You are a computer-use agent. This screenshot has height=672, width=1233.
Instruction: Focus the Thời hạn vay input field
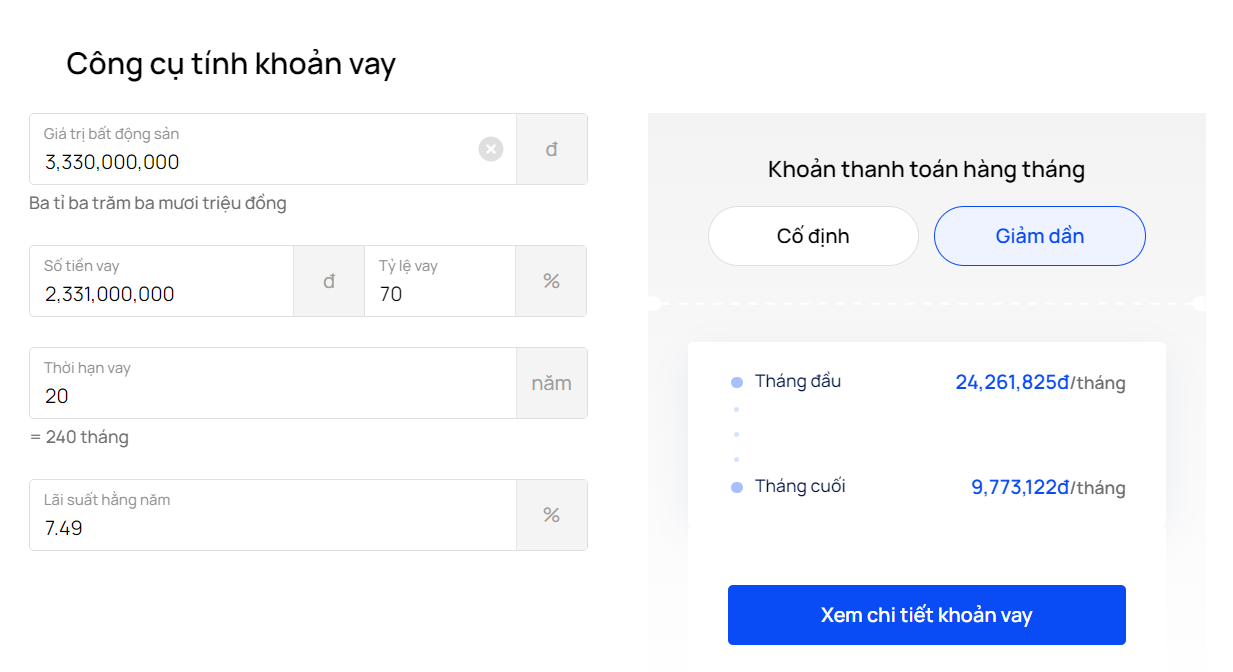point(273,383)
